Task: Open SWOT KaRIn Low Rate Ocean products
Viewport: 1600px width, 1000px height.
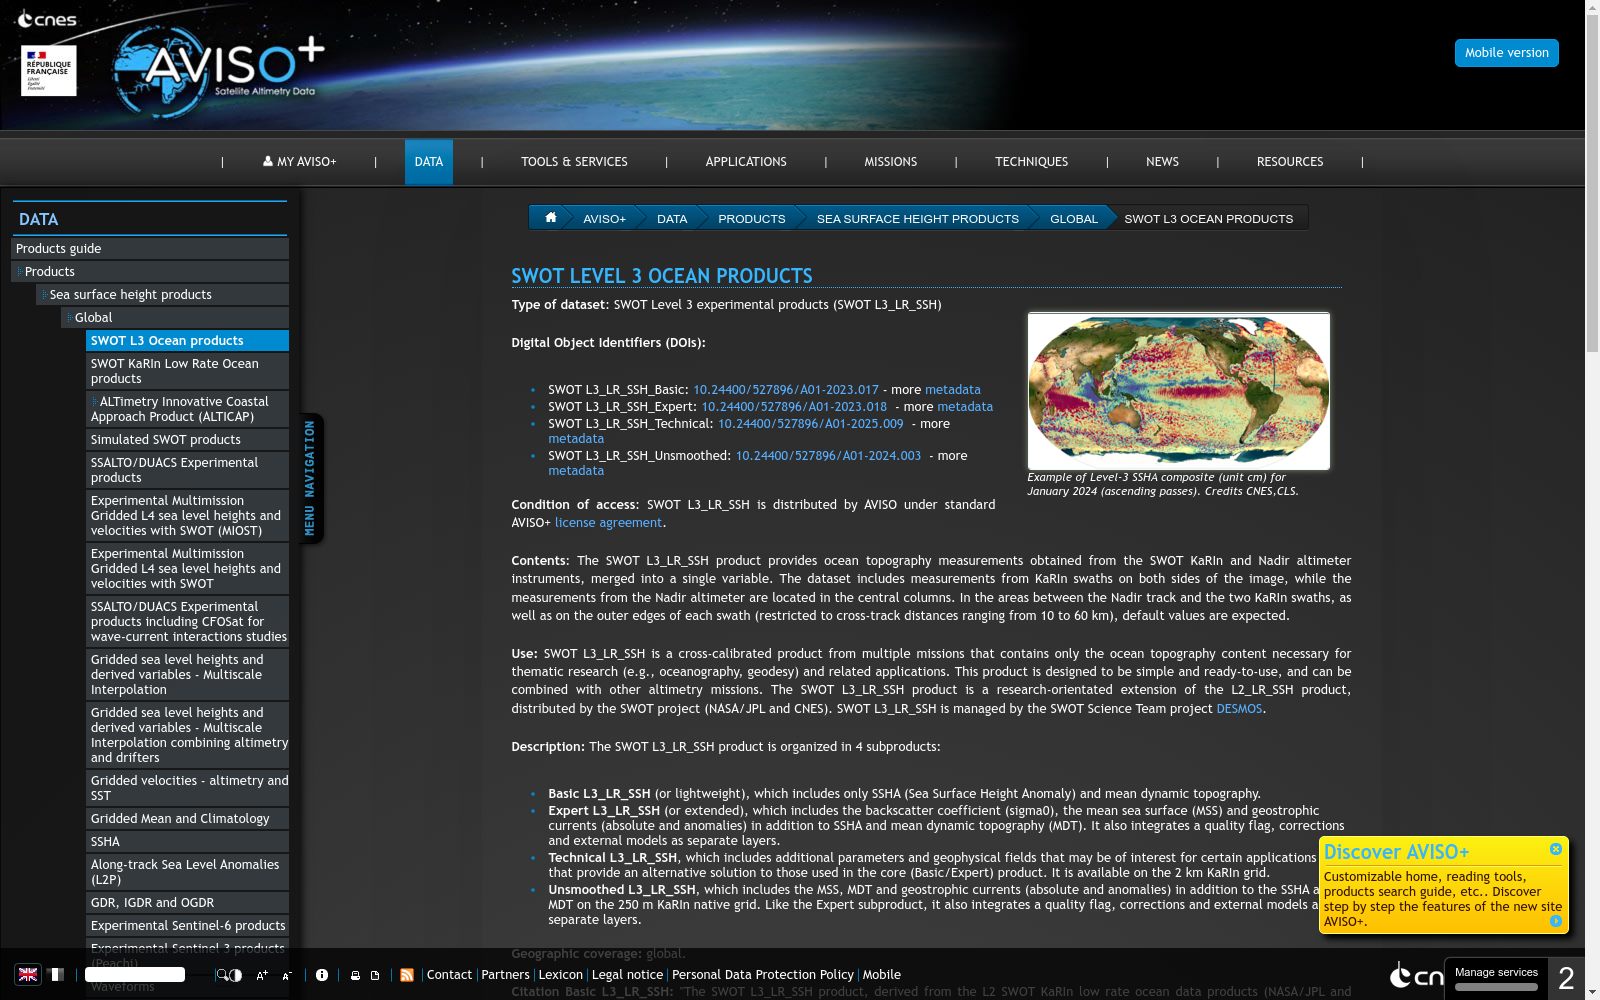Action: point(187,371)
